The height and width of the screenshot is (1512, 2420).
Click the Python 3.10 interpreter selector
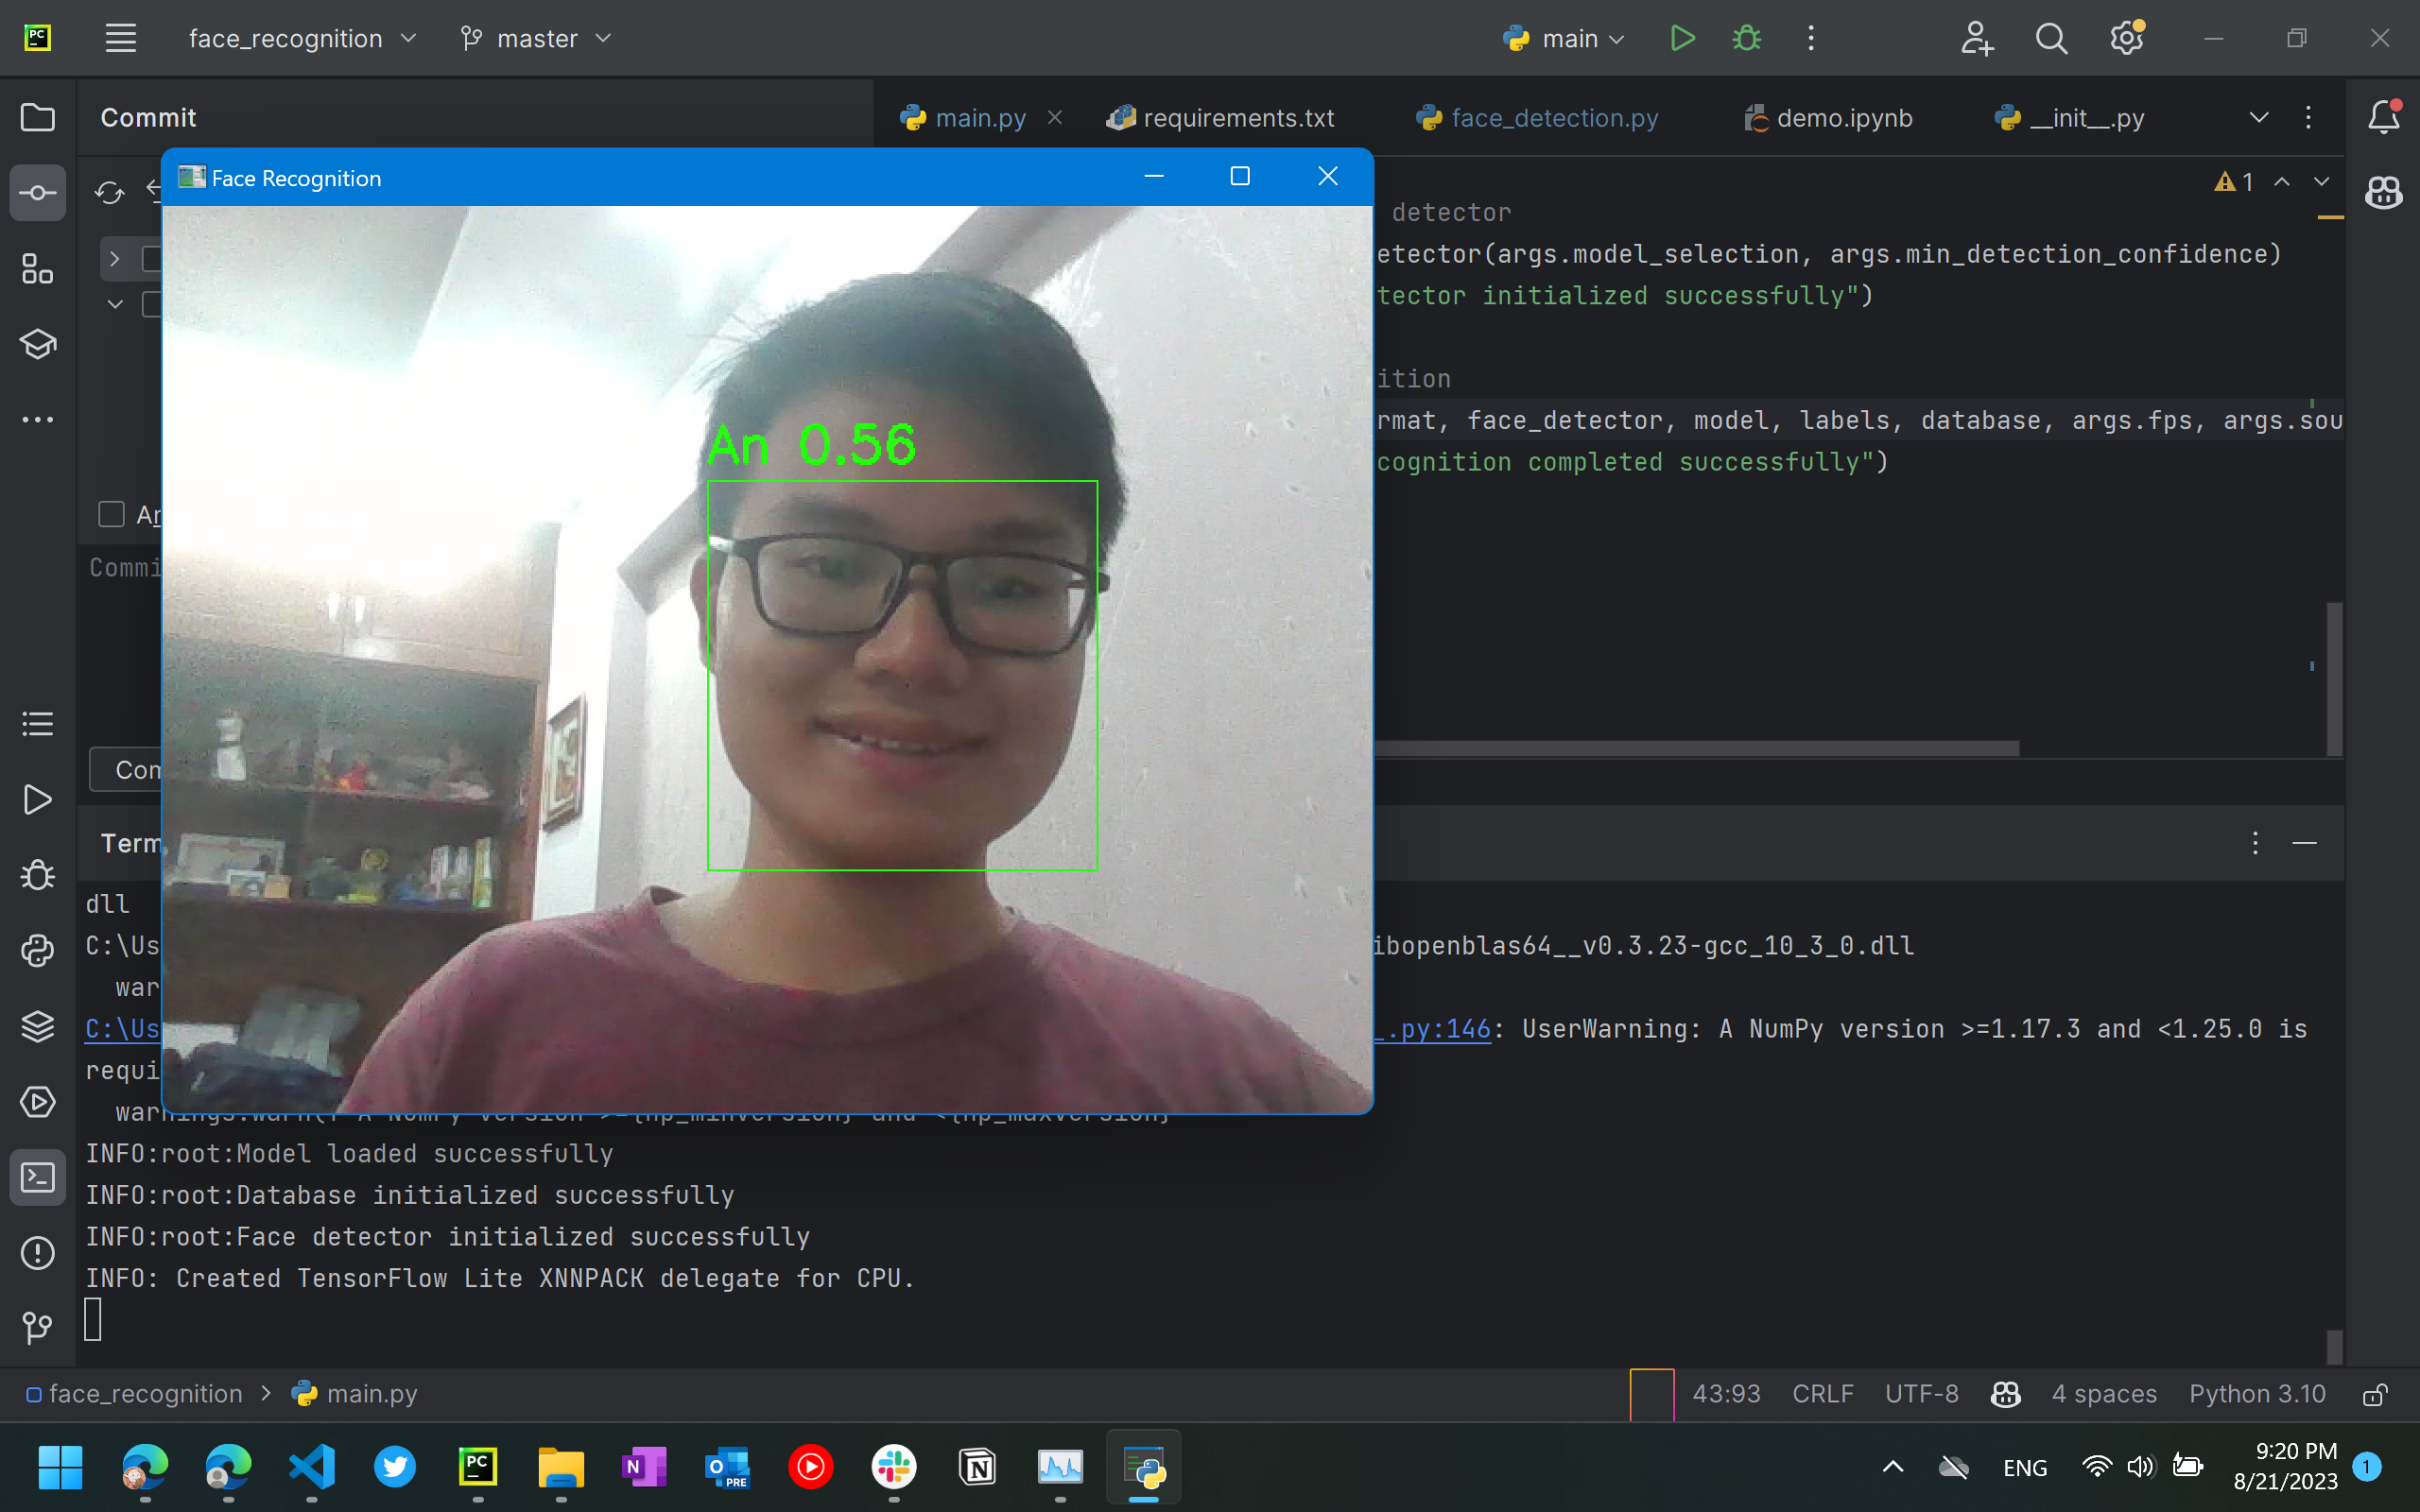pos(2256,1394)
